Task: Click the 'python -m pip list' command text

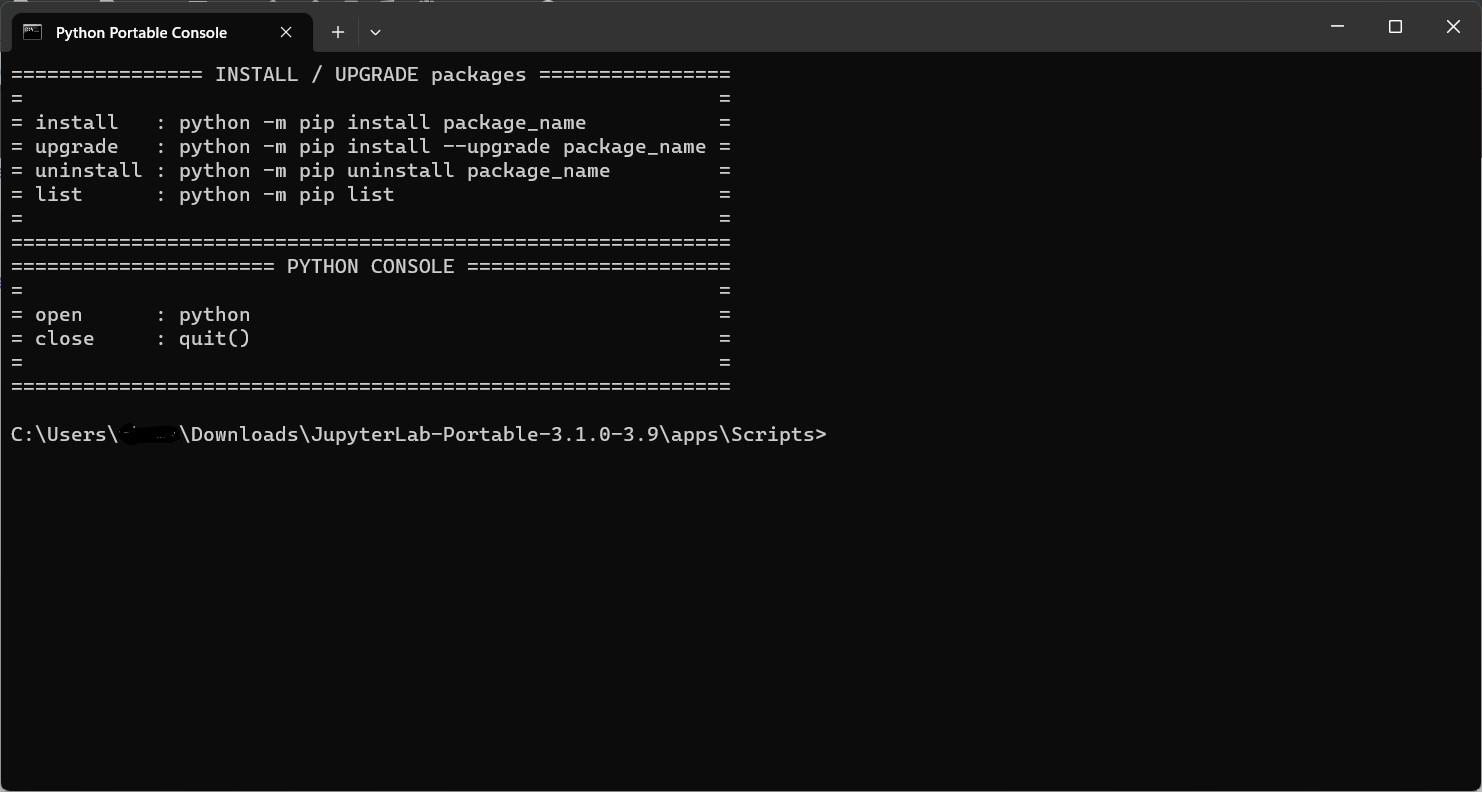Action: (286, 194)
